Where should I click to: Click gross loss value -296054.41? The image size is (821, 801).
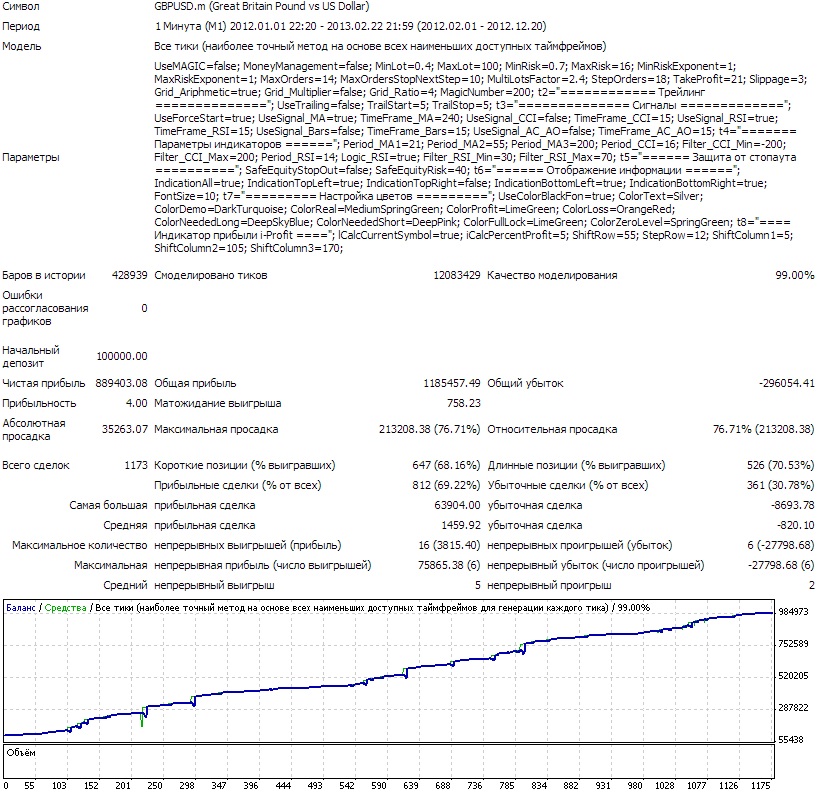pos(787,383)
